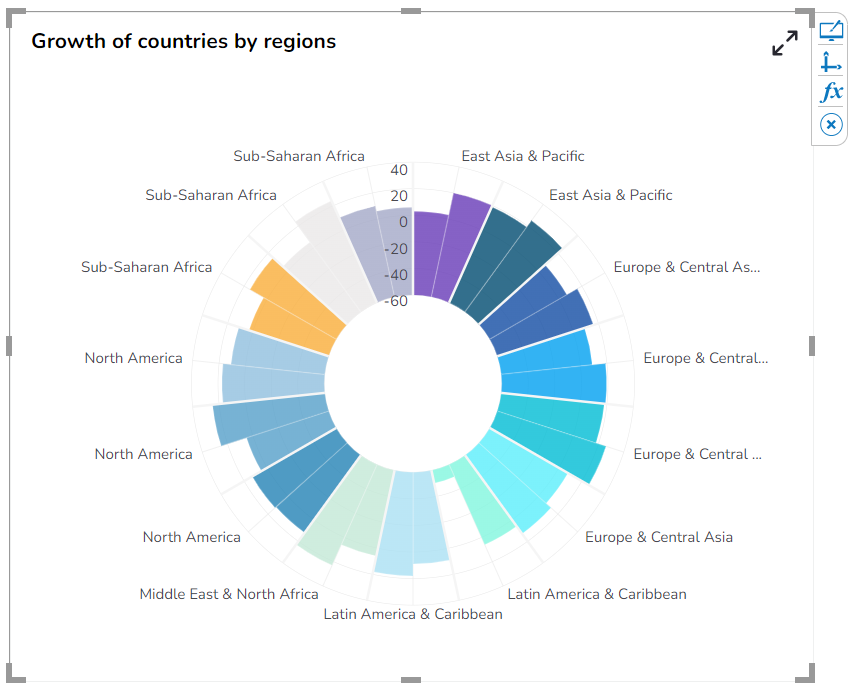This screenshot has width=852, height=687.
Task: Open the fx formula icon
Action: (x=831, y=93)
